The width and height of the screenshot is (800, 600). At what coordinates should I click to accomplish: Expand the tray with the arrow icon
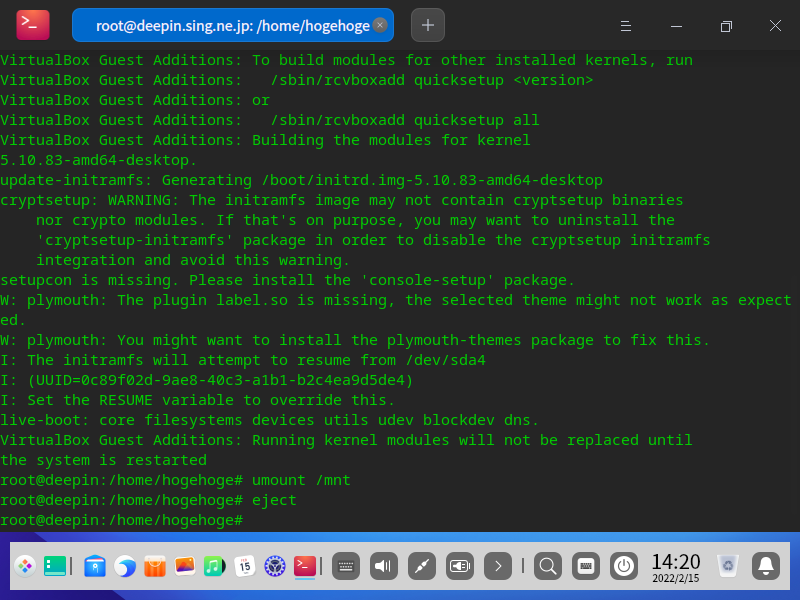[498, 566]
